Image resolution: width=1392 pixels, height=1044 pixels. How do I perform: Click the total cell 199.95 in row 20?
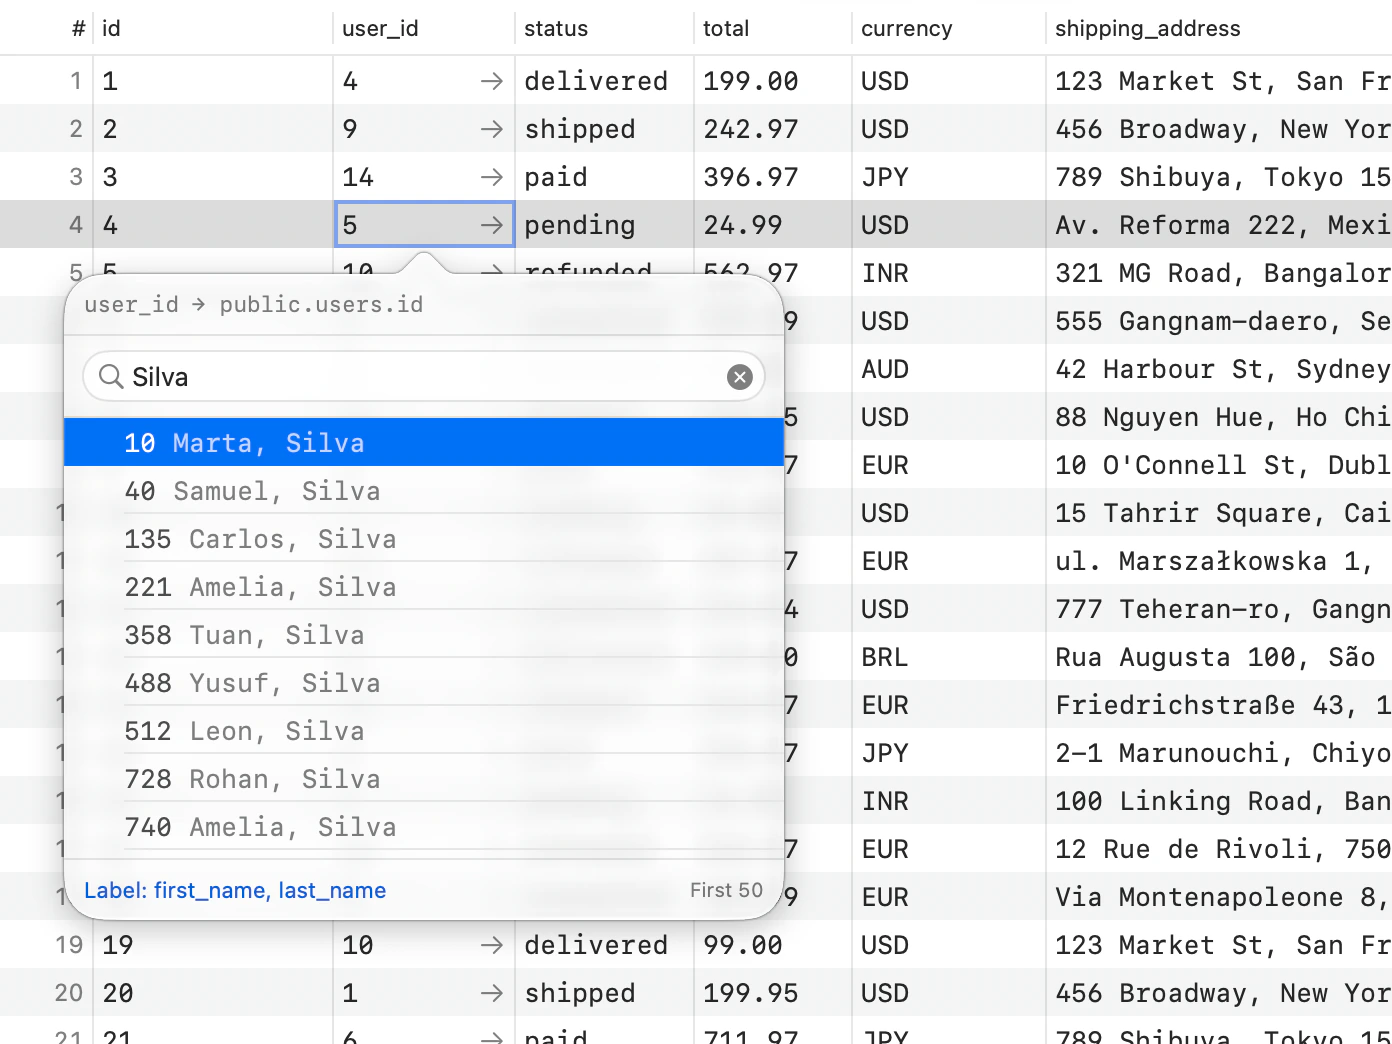click(x=773, y=993)
